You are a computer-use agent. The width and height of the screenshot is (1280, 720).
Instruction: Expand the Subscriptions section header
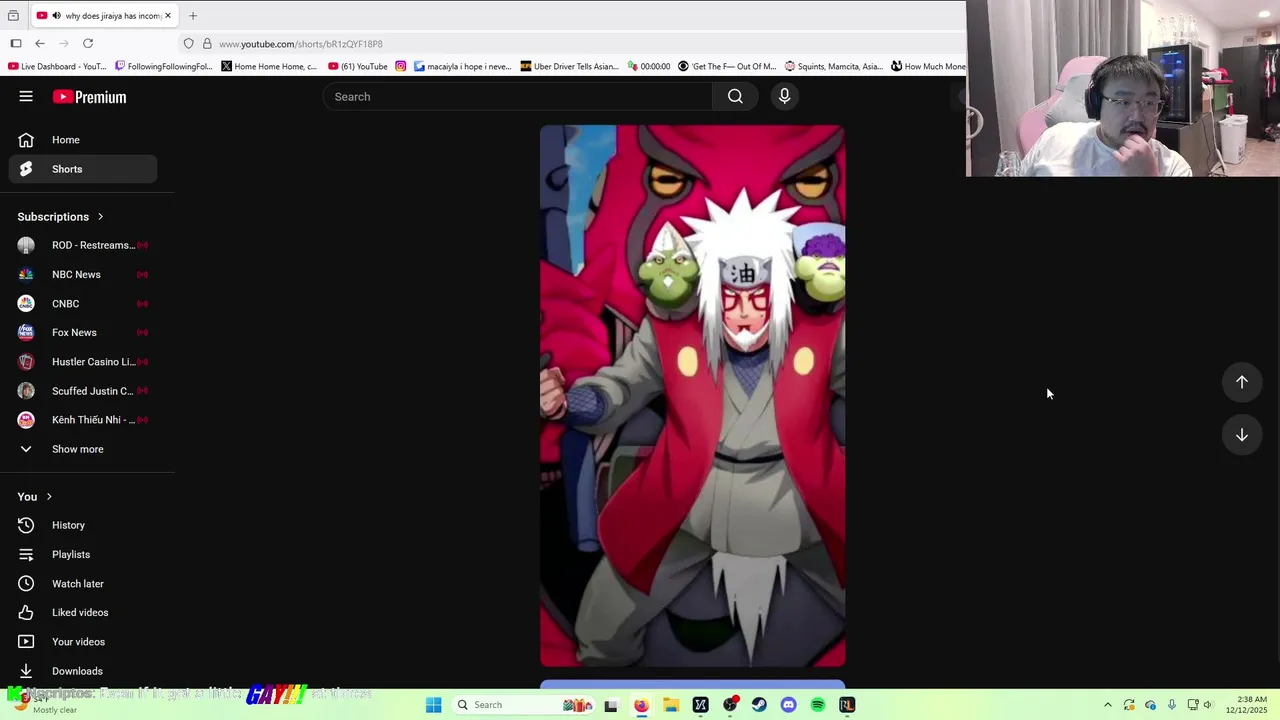click(60, 217)
